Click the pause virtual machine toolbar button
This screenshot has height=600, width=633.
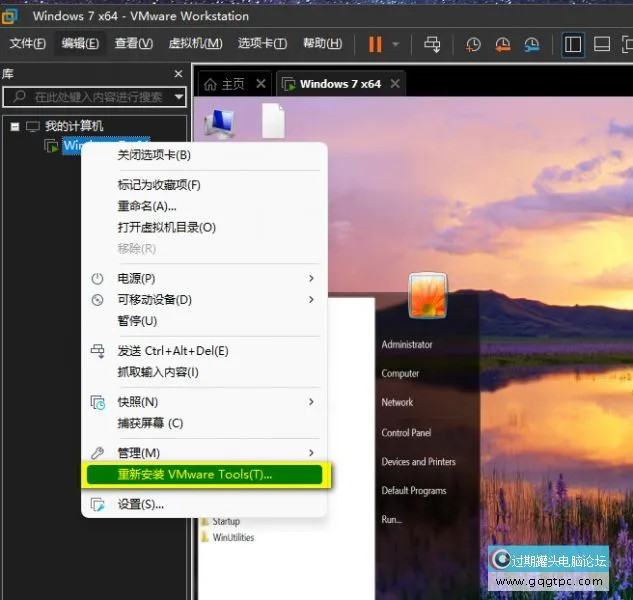(x=375, y=44)
